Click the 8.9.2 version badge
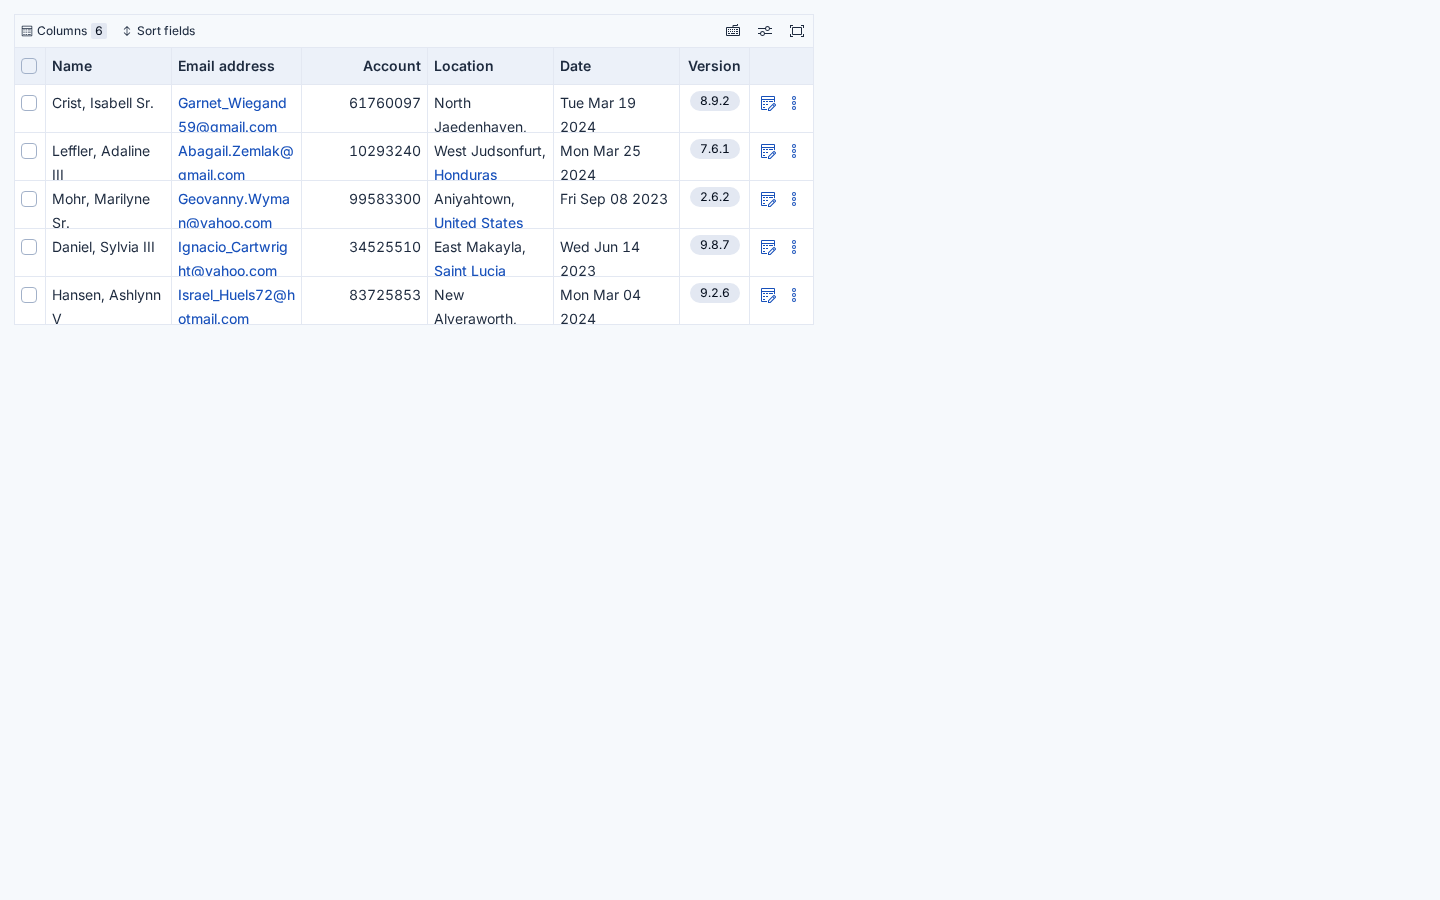Image resolution: width=1440 pixels, height=900 pixels. [x=715, y=101]
